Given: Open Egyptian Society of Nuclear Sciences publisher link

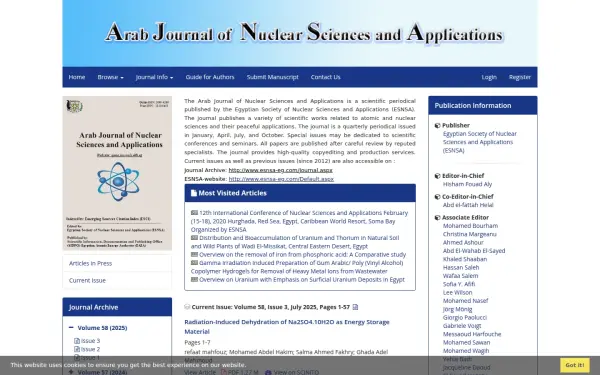Looking at the screenshot, I should point(479,142).
